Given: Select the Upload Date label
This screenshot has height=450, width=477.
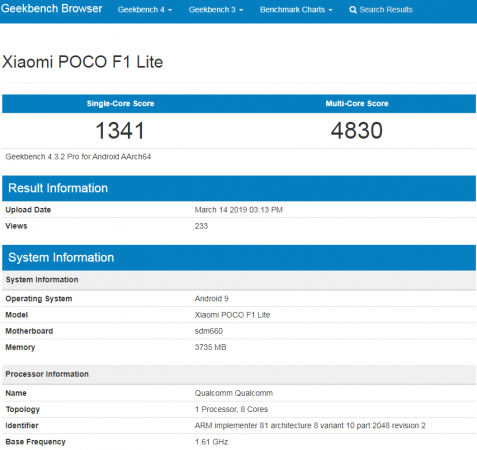Looking at the screenshot, I should click(x=28, y=210).
